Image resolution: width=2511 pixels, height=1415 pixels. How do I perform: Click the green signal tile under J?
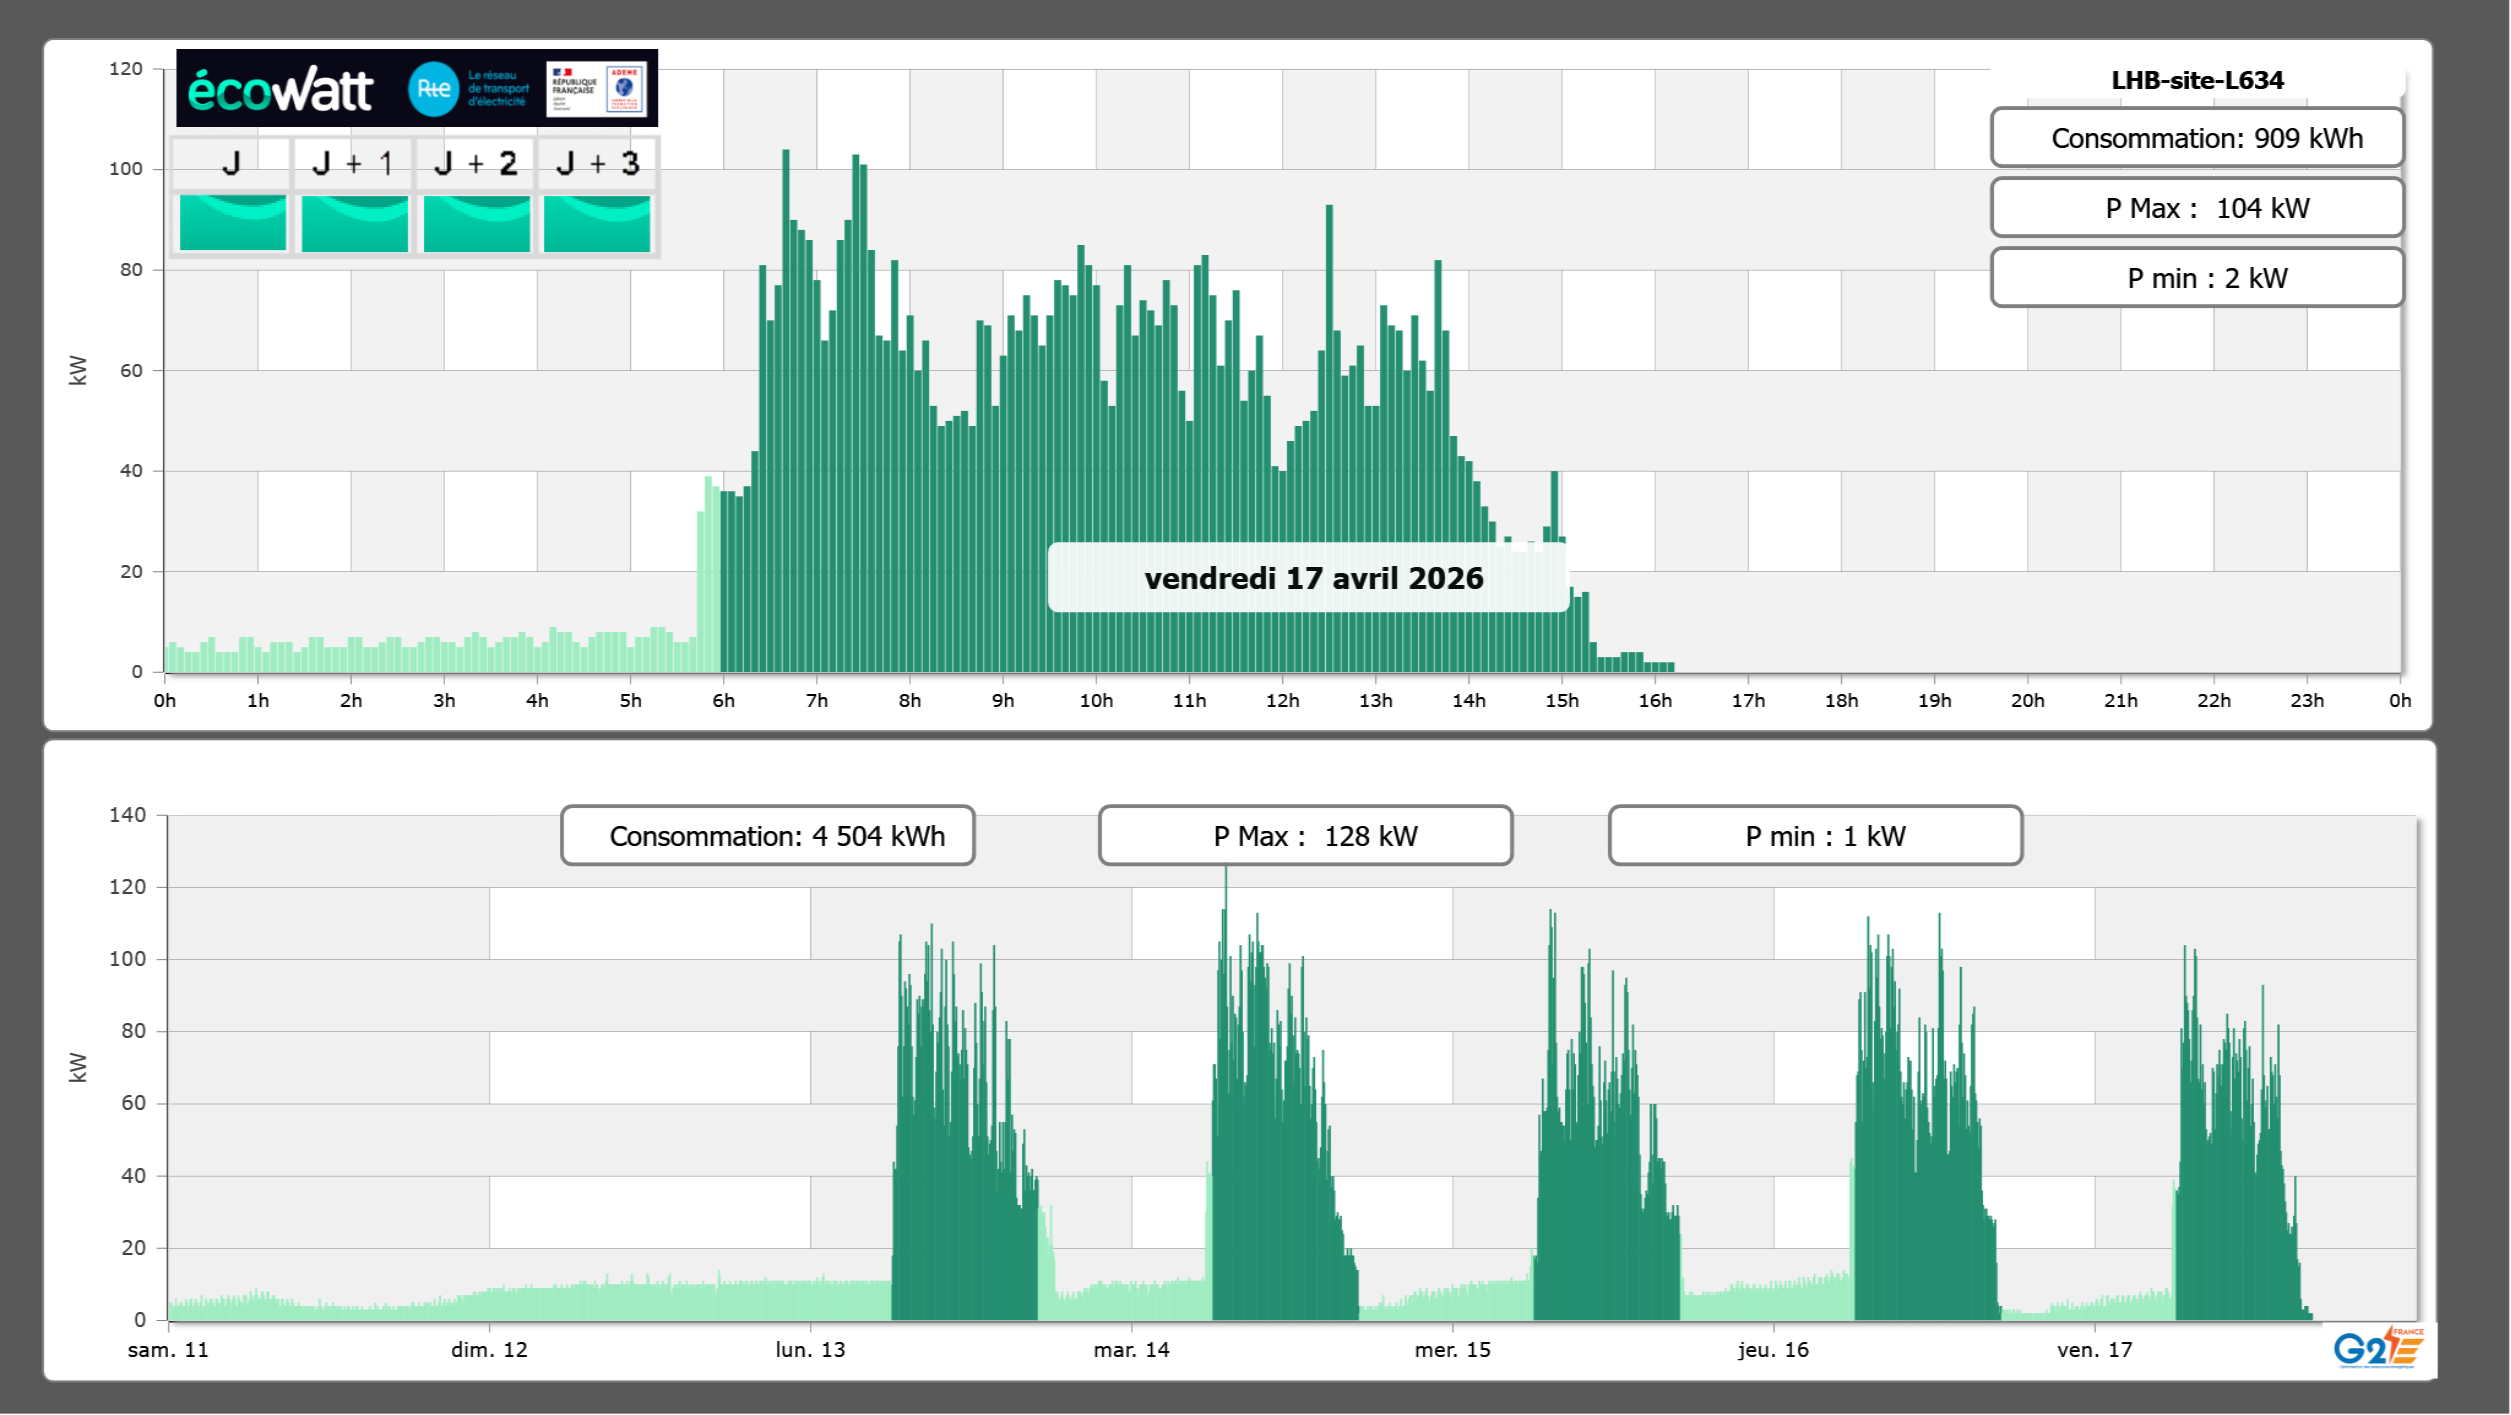232,223
